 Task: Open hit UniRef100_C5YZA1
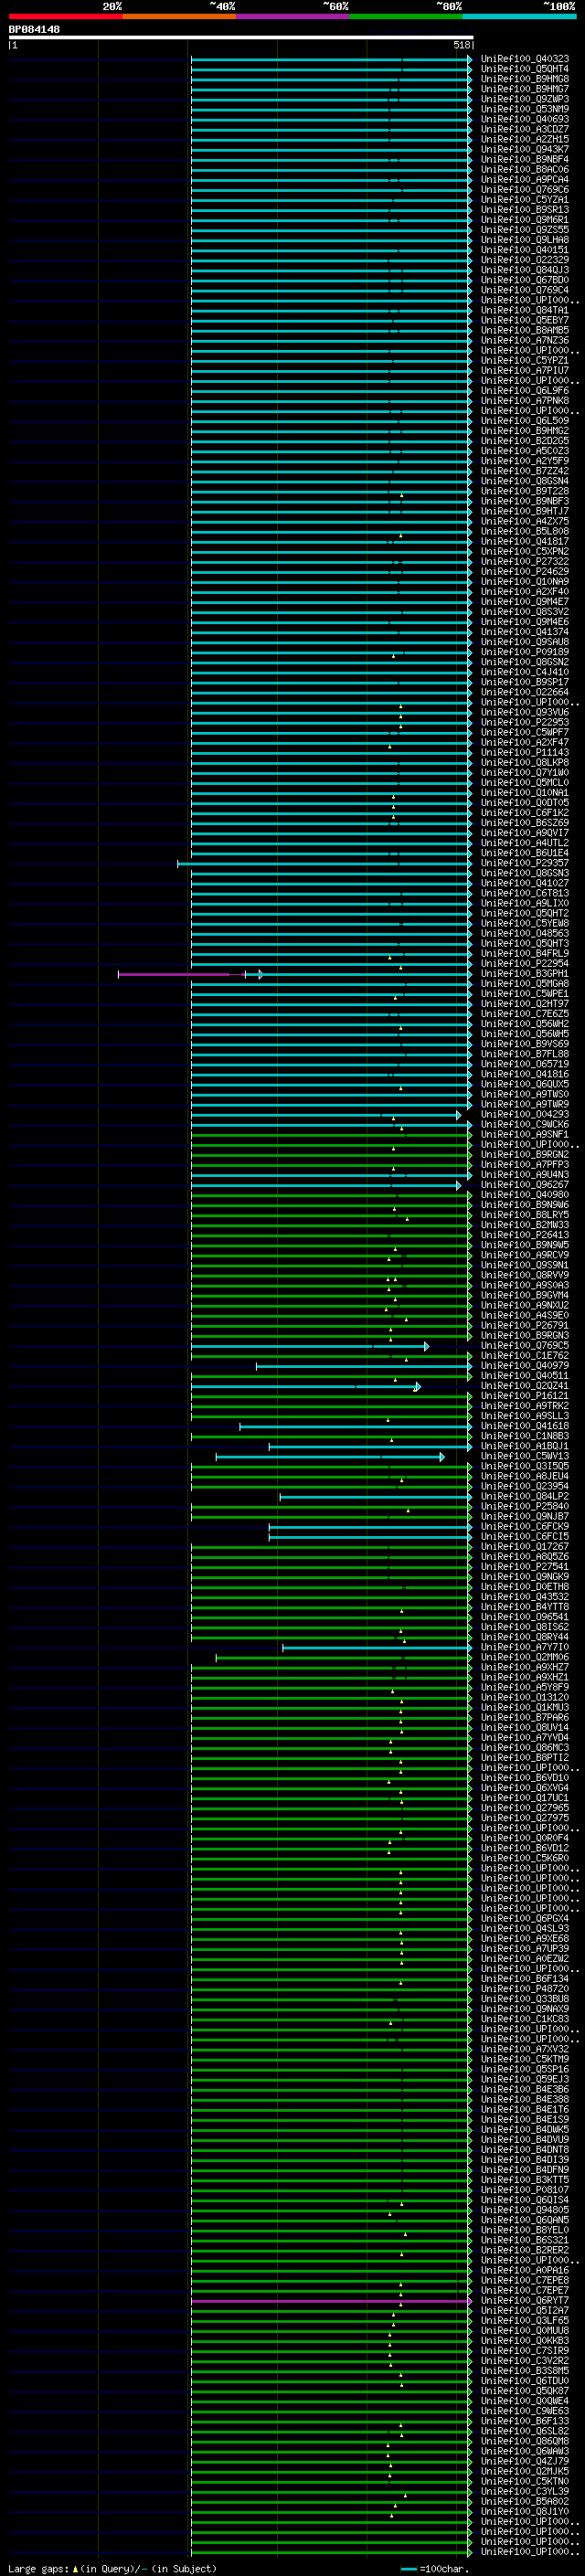[x=525, y=200]
